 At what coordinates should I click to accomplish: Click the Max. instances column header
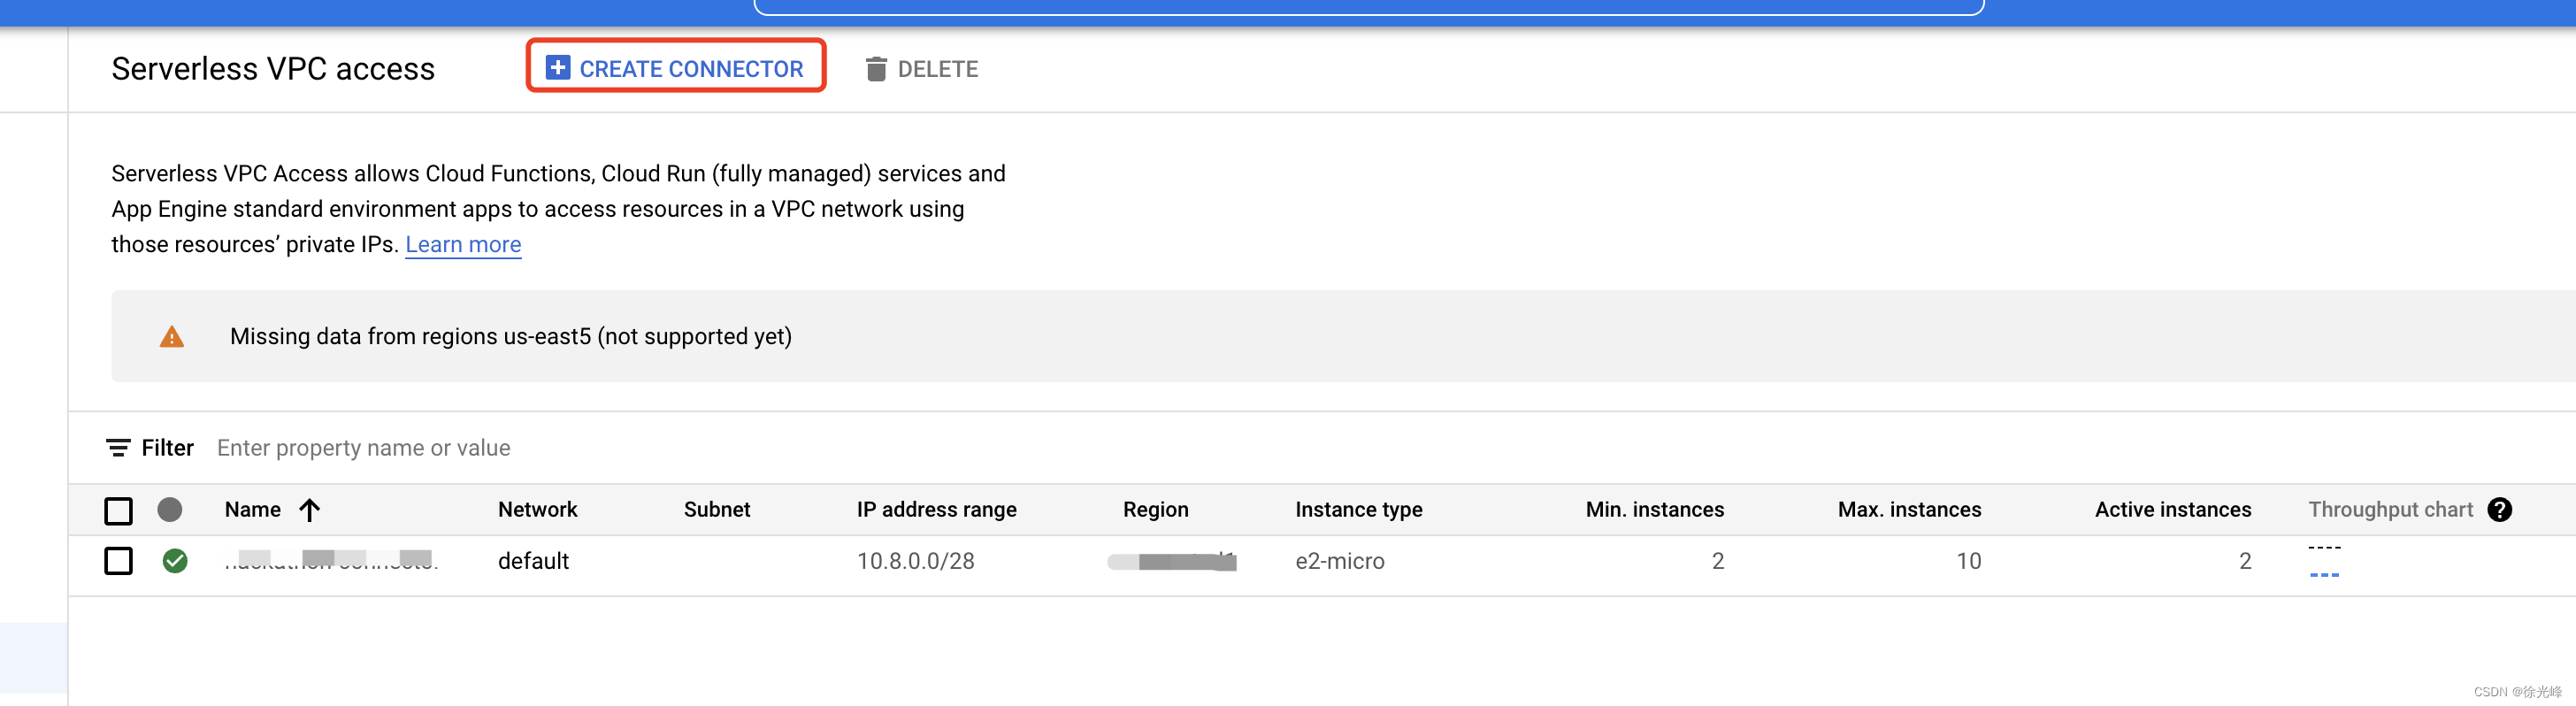[1909, 510]
